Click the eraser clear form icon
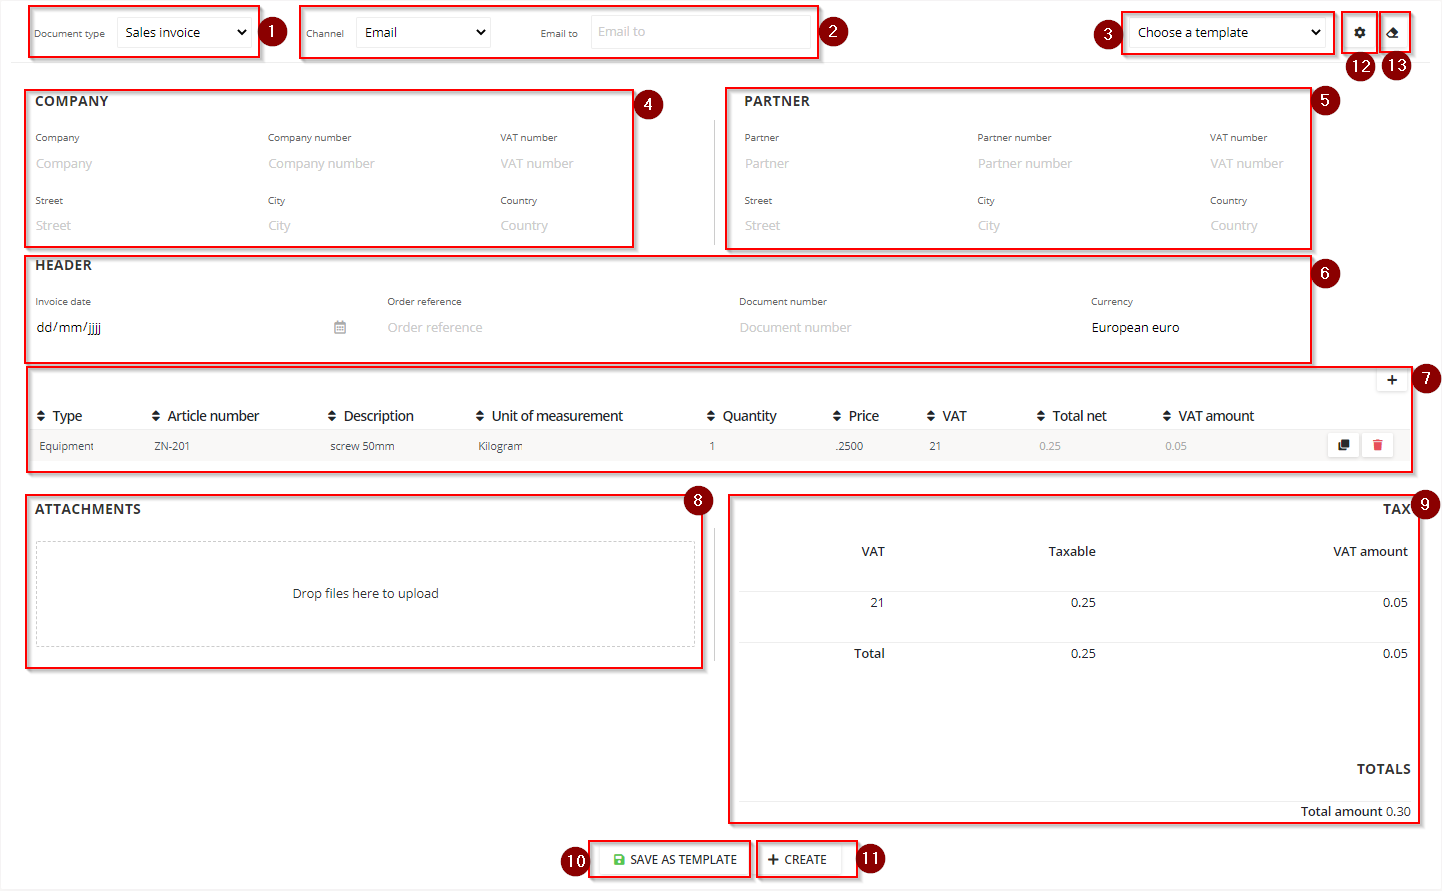This screenshot has height=891, width=1442. [1392, 33]
